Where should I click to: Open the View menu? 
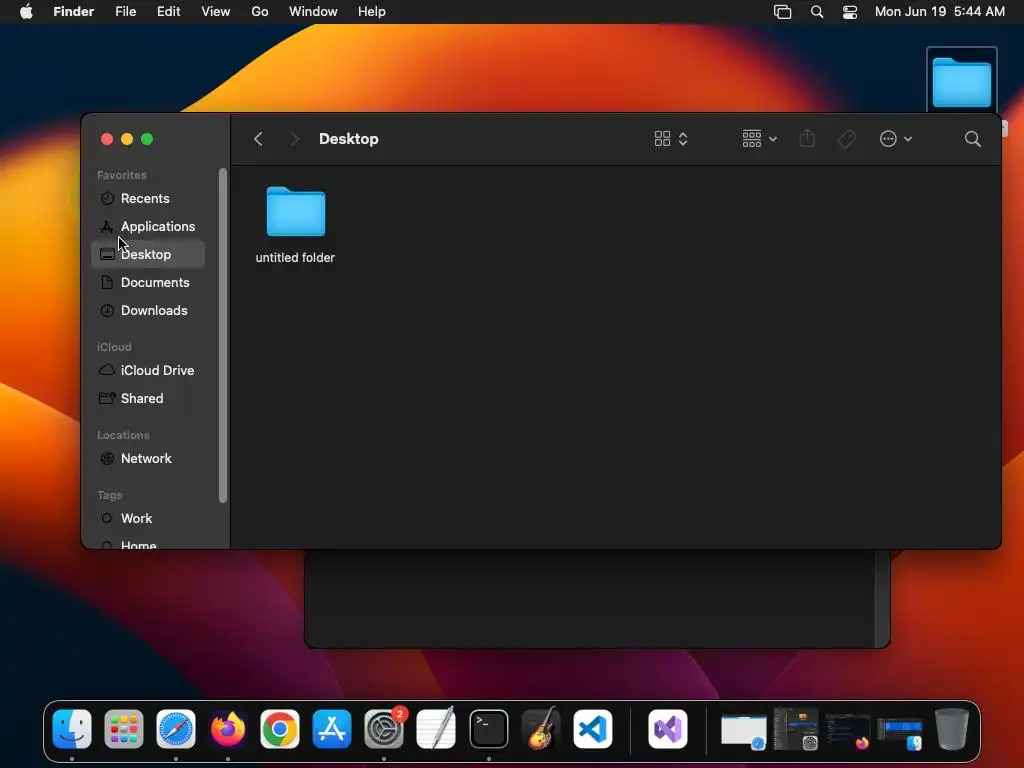[x=216, y=12]
